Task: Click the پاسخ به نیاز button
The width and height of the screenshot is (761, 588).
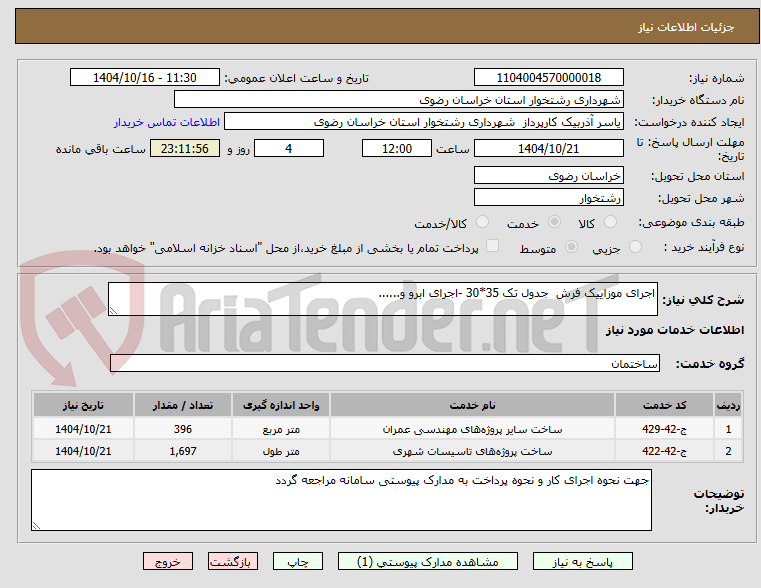Action: click(582, 562)
